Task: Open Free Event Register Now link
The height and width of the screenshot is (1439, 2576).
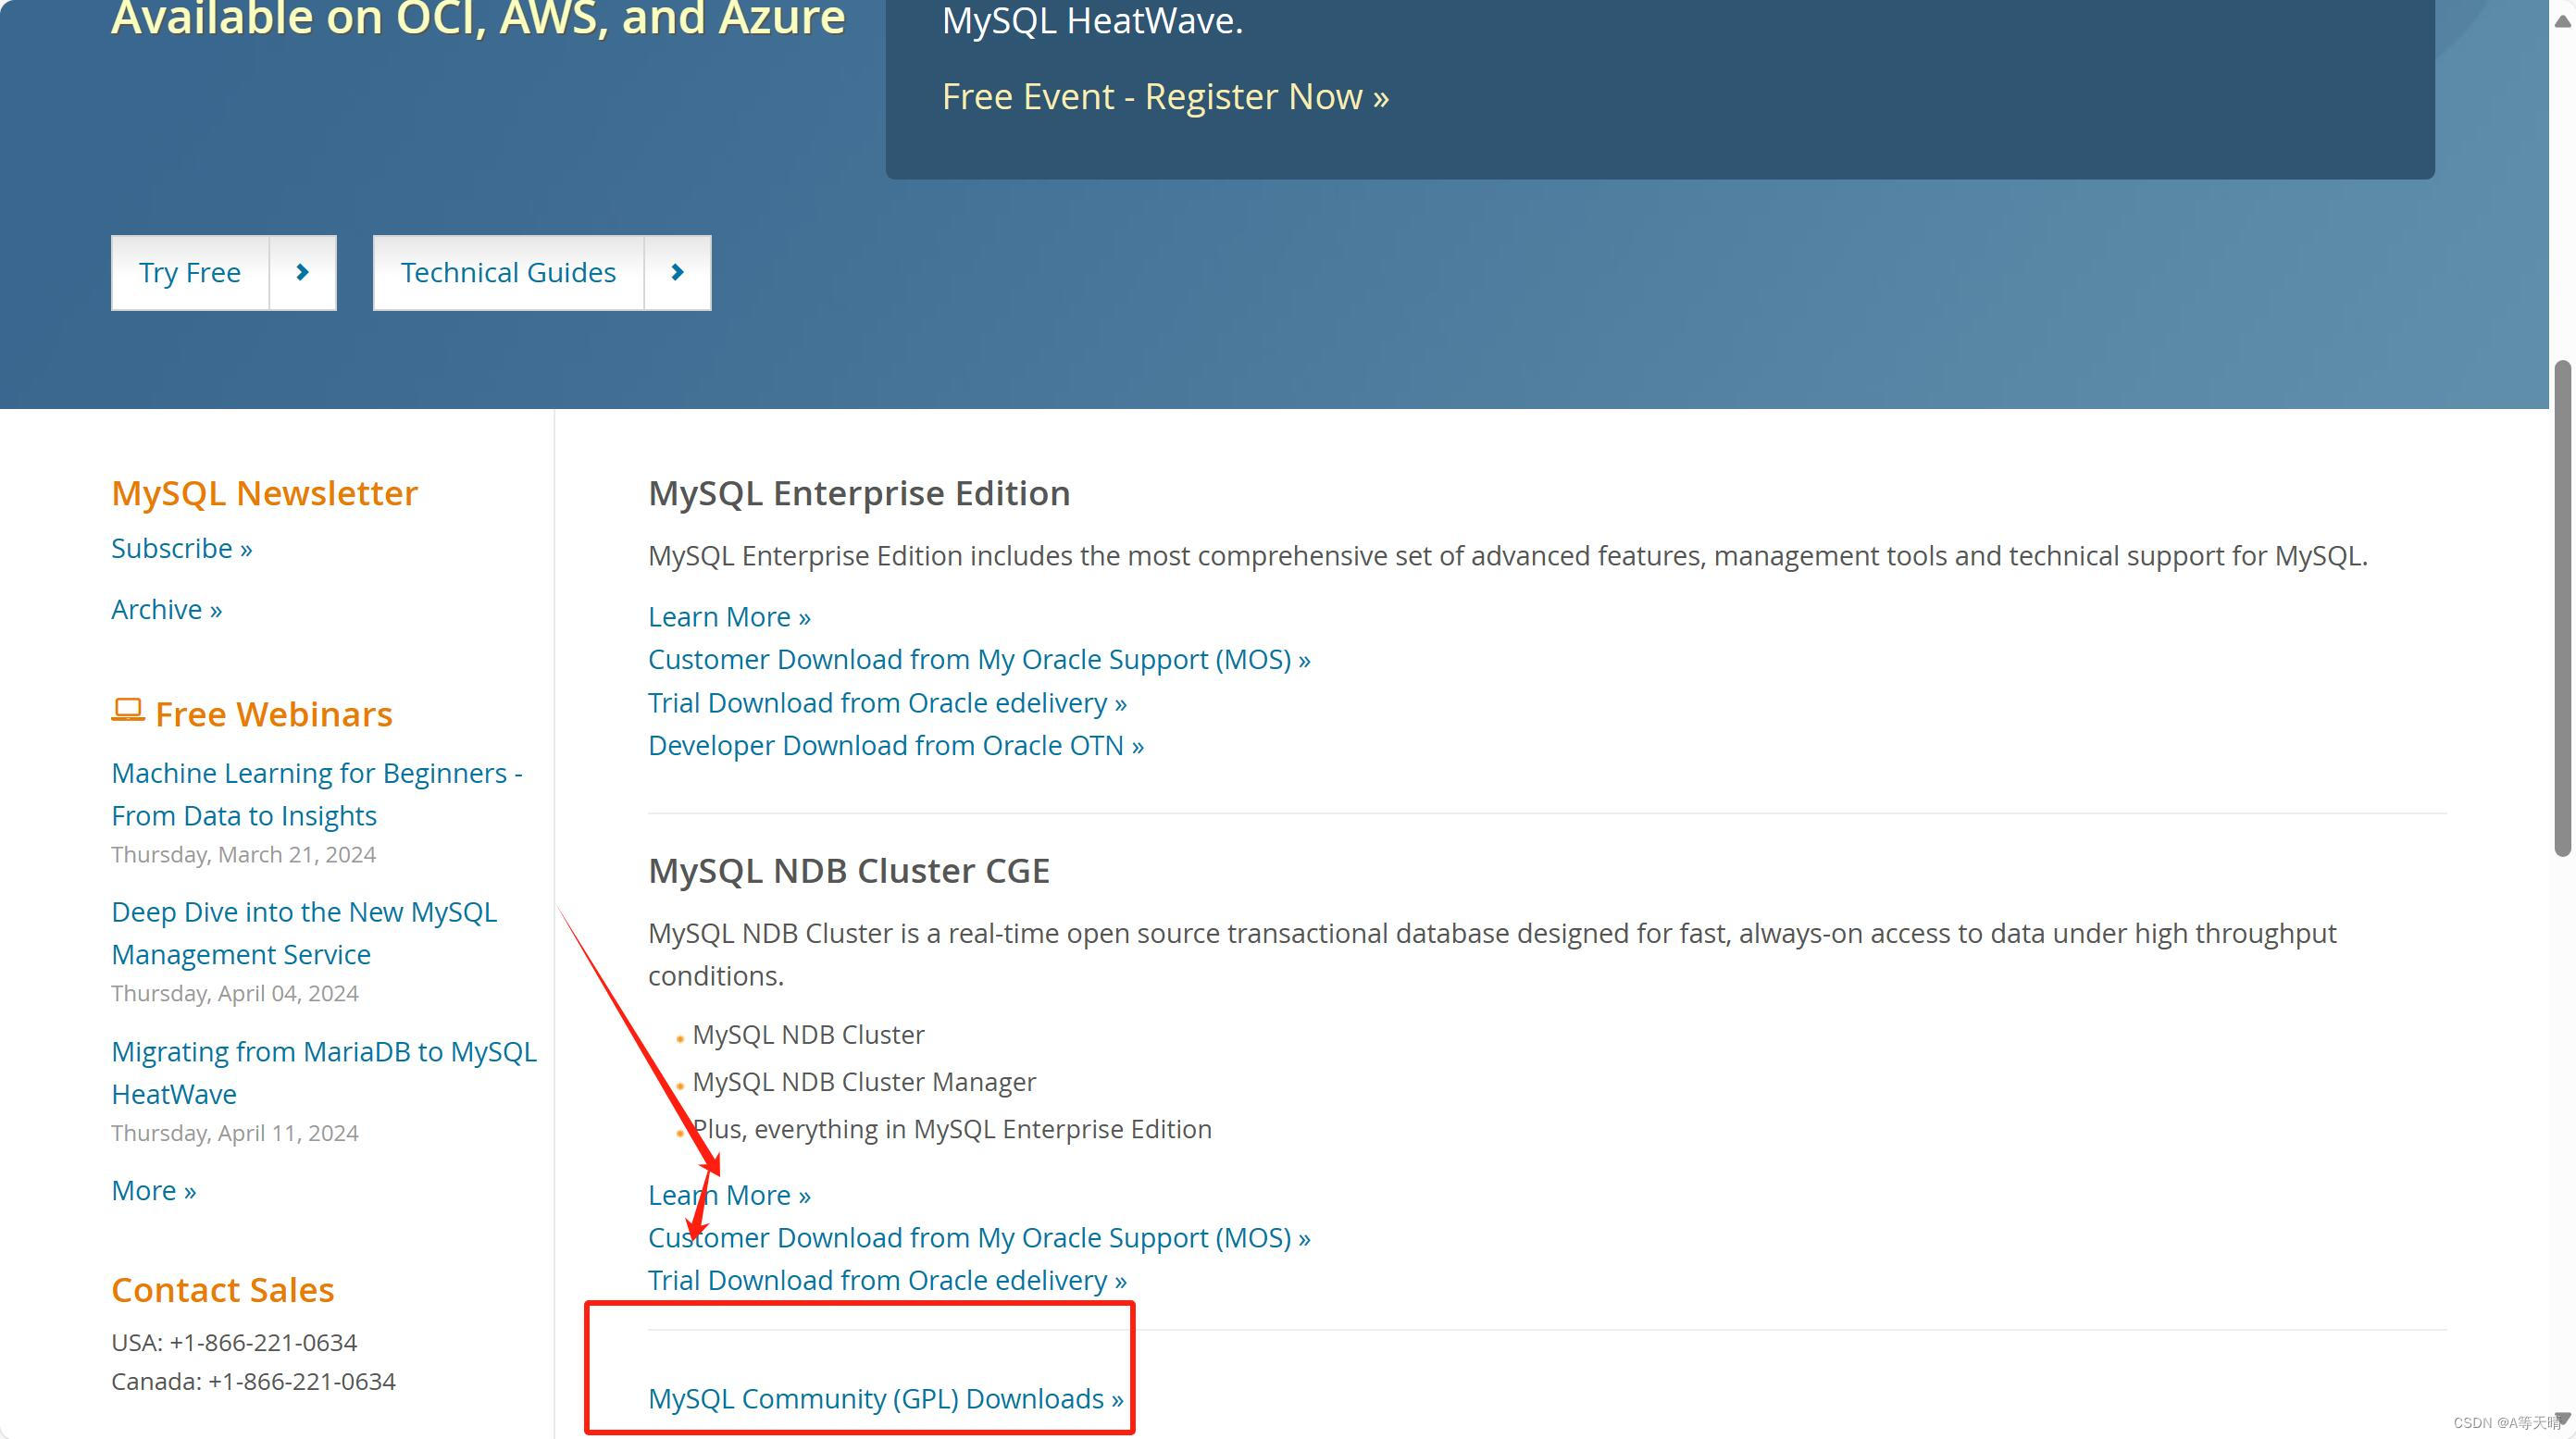Action: click(x=1164, y=97)
